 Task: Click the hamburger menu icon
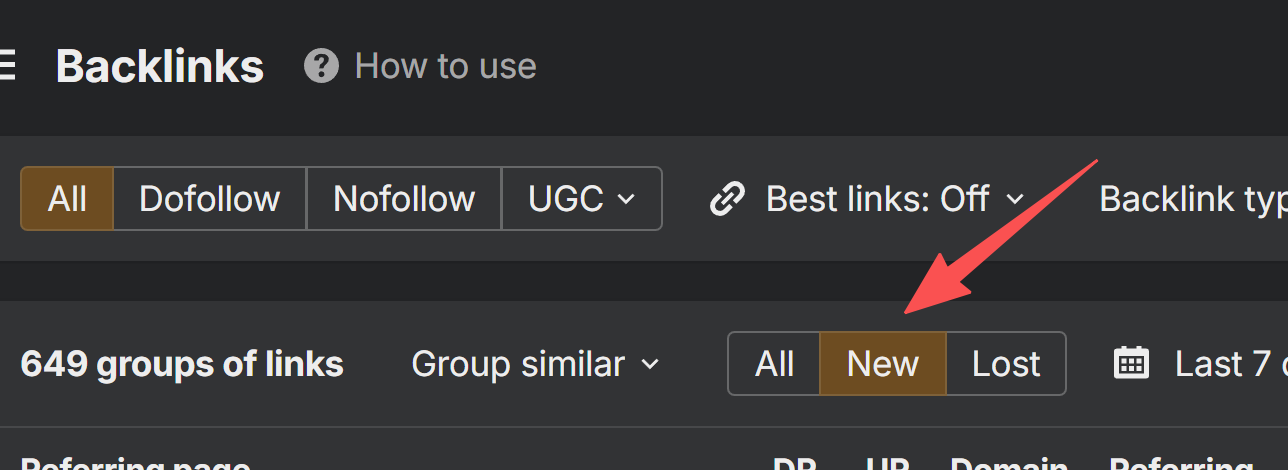coord(7,66)
